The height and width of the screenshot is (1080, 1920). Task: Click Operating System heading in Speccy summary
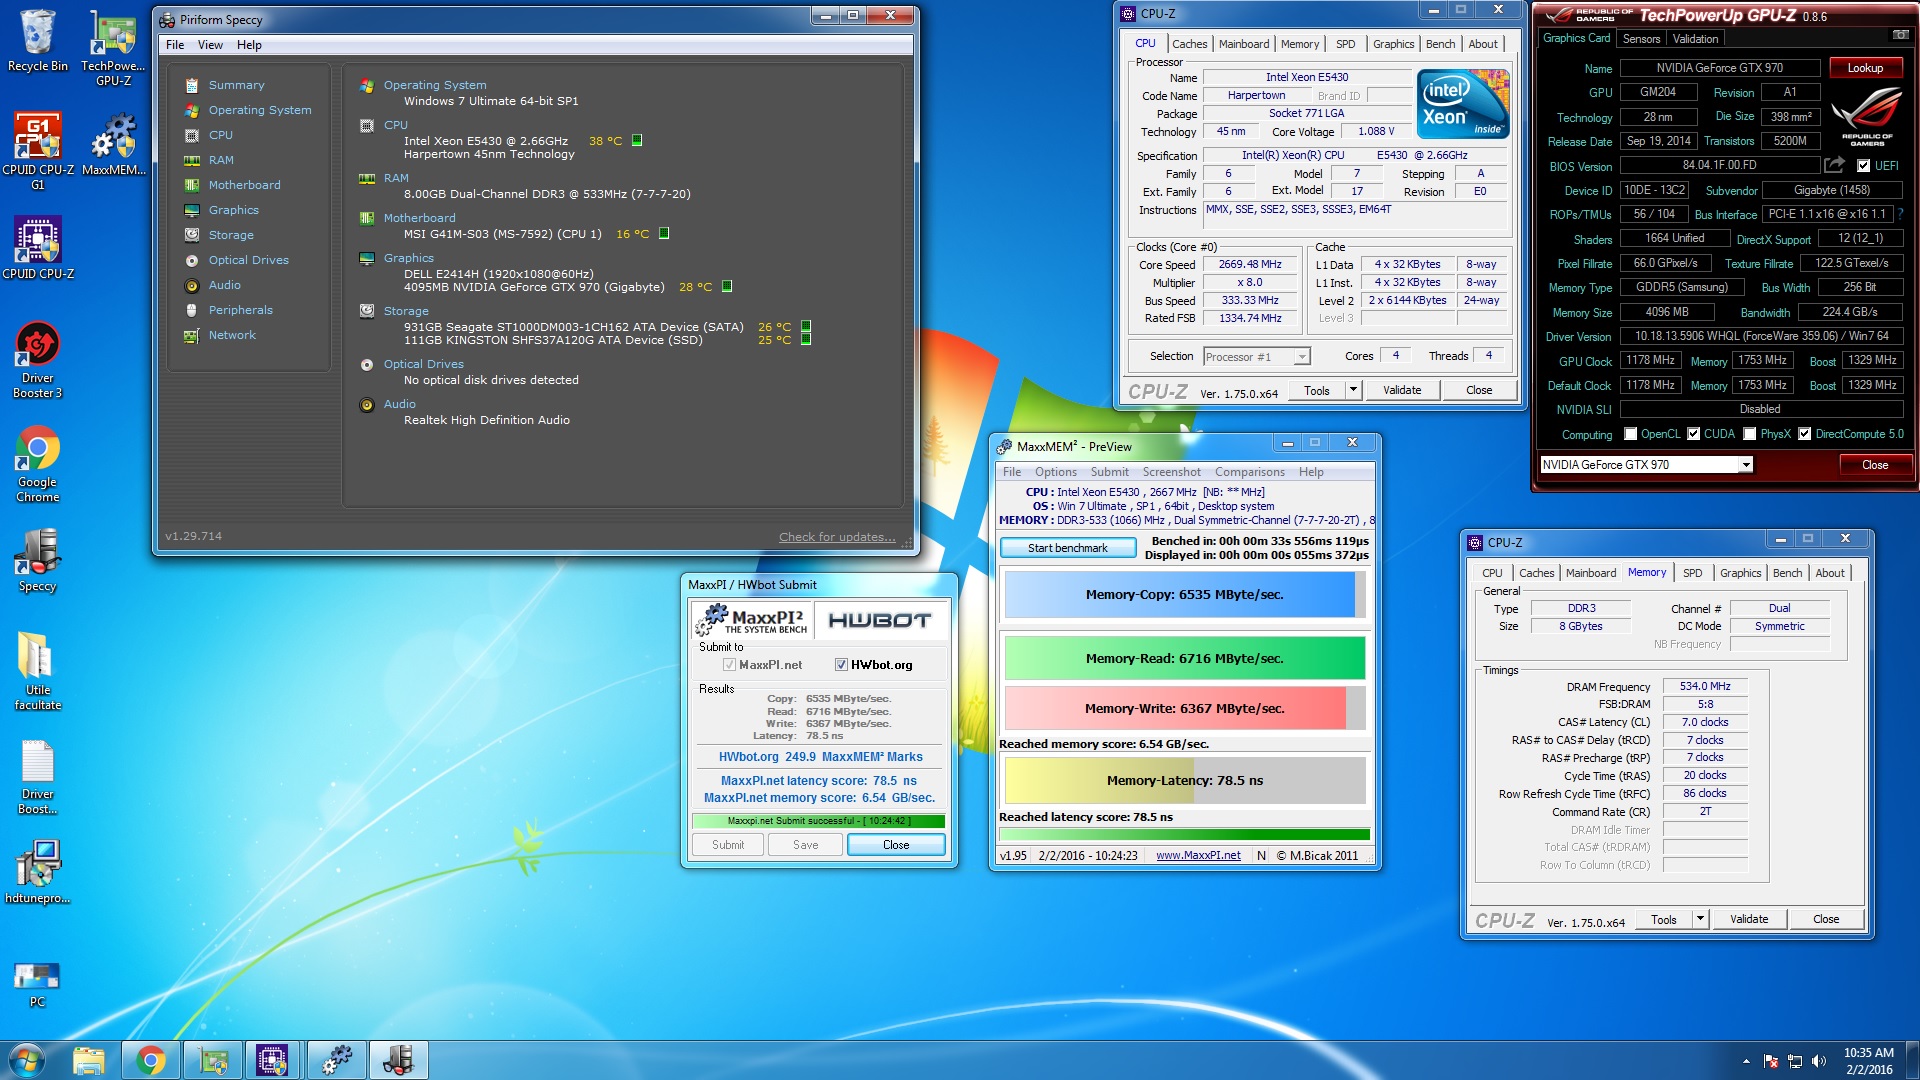click(435, 85)
